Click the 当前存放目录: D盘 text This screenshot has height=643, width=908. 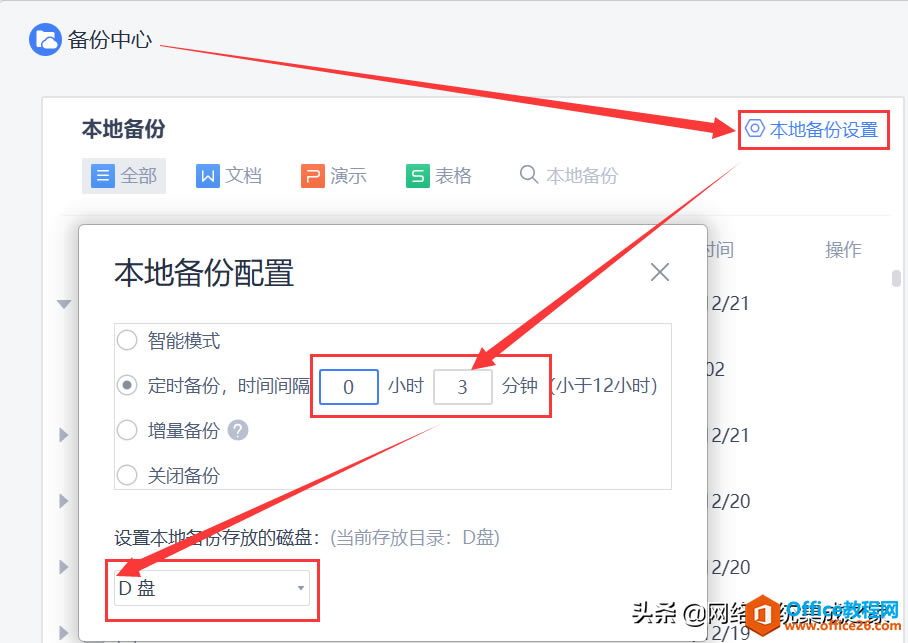click(415, 538)
